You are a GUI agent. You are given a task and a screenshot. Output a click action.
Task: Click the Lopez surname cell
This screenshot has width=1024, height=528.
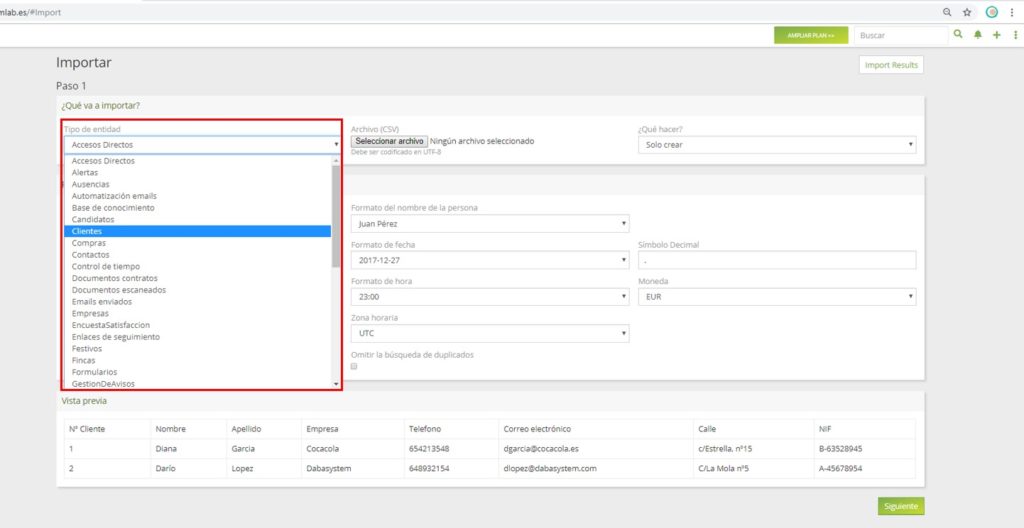264,469
